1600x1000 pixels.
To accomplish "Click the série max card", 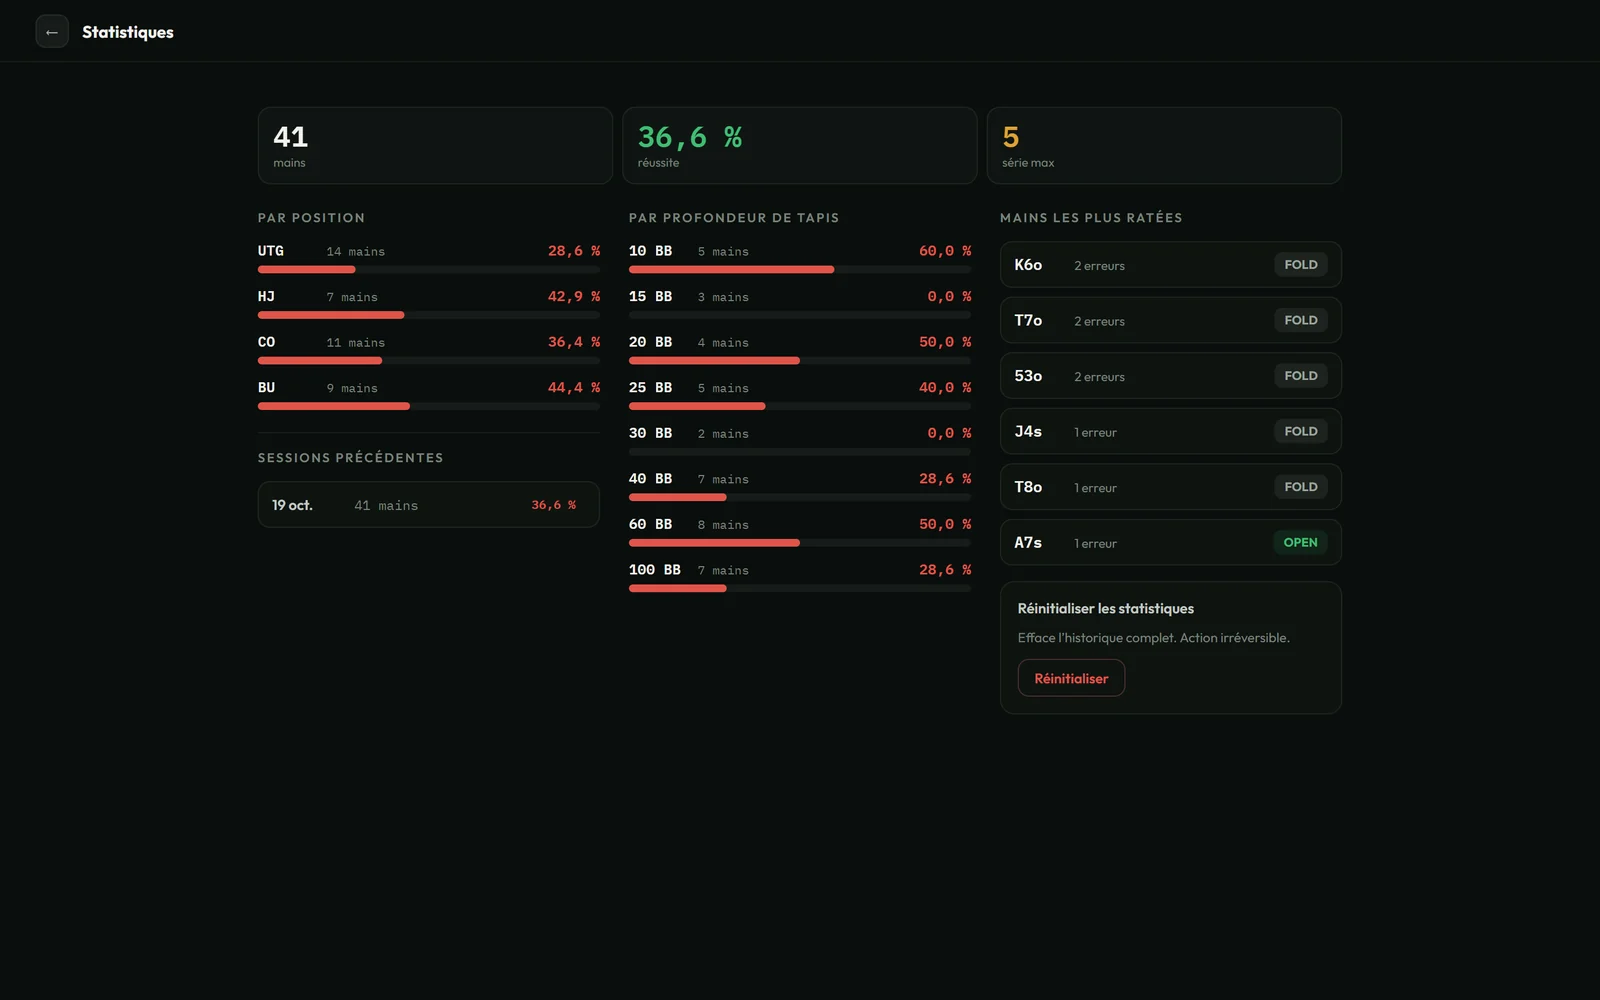I will [x=1164, y=146].
